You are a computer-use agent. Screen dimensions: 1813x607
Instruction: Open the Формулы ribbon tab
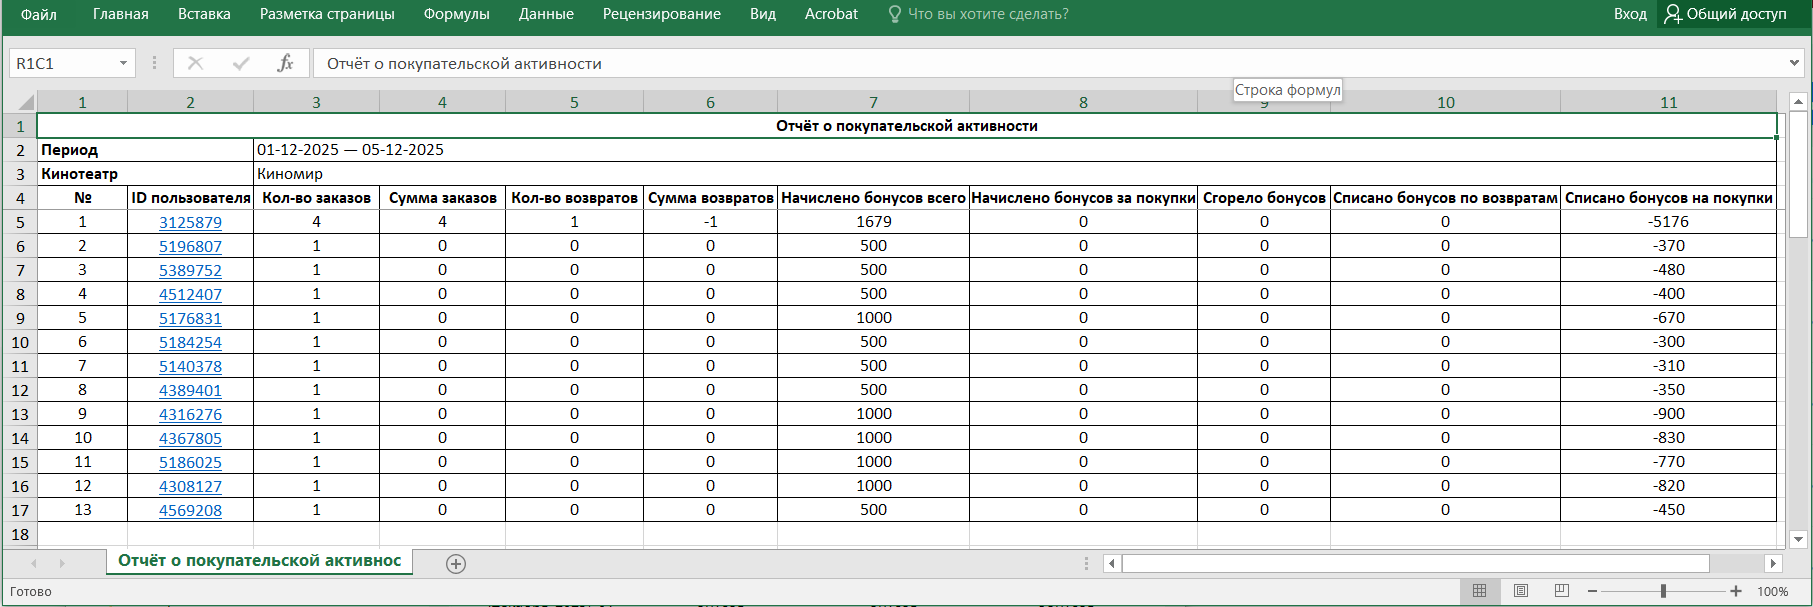click(x=456, y=14)
